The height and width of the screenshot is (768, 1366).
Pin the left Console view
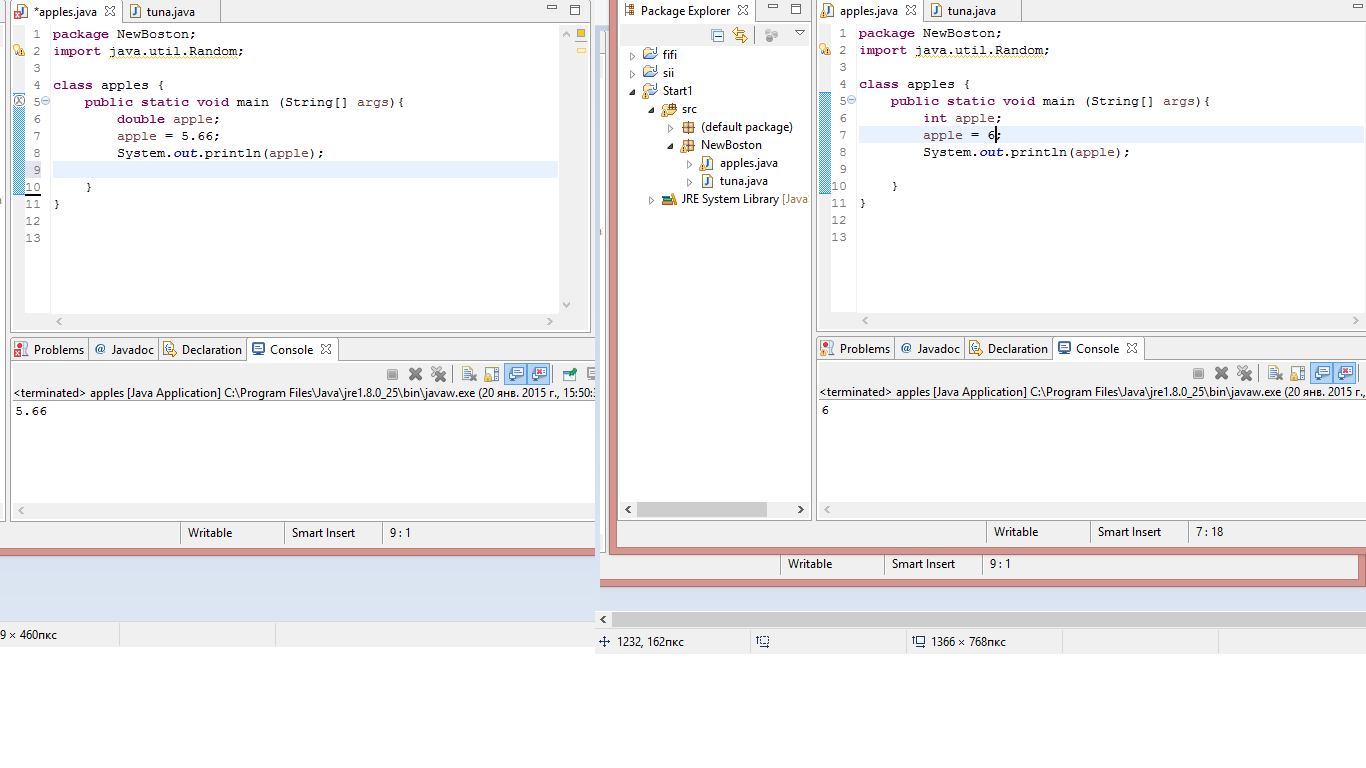click(x=568, y=374)
